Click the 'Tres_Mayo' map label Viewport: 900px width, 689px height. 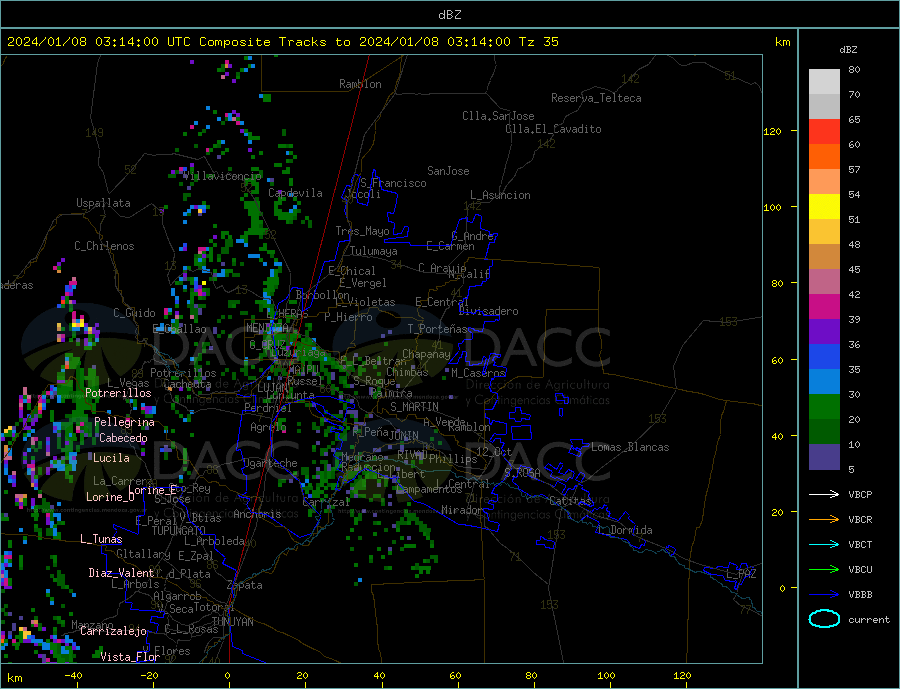tap(362, 231)
